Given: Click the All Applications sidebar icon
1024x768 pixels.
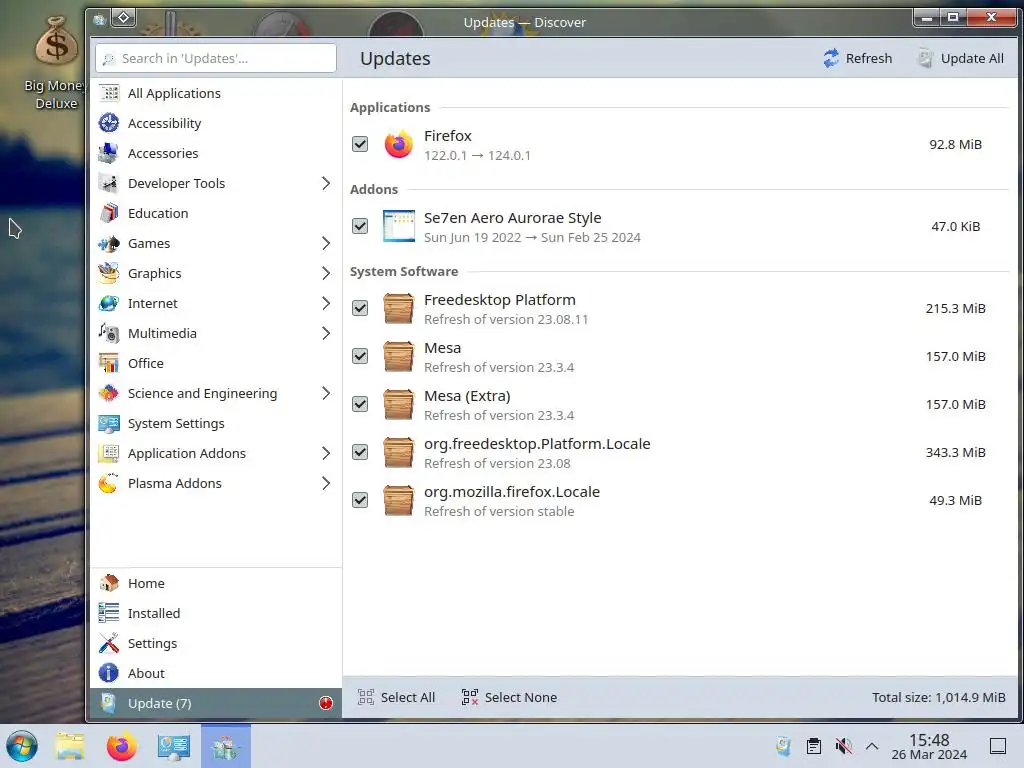Looking at the screenshot, I should pos(109,93).
